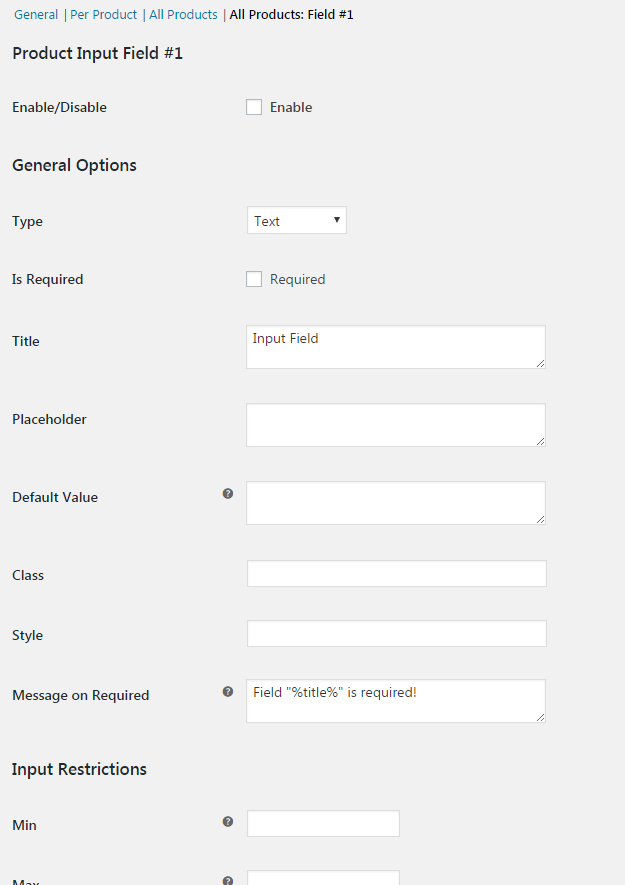Click help icon next to Max
Viewport: 625px width, 885px height.
(x=228, y=880)
